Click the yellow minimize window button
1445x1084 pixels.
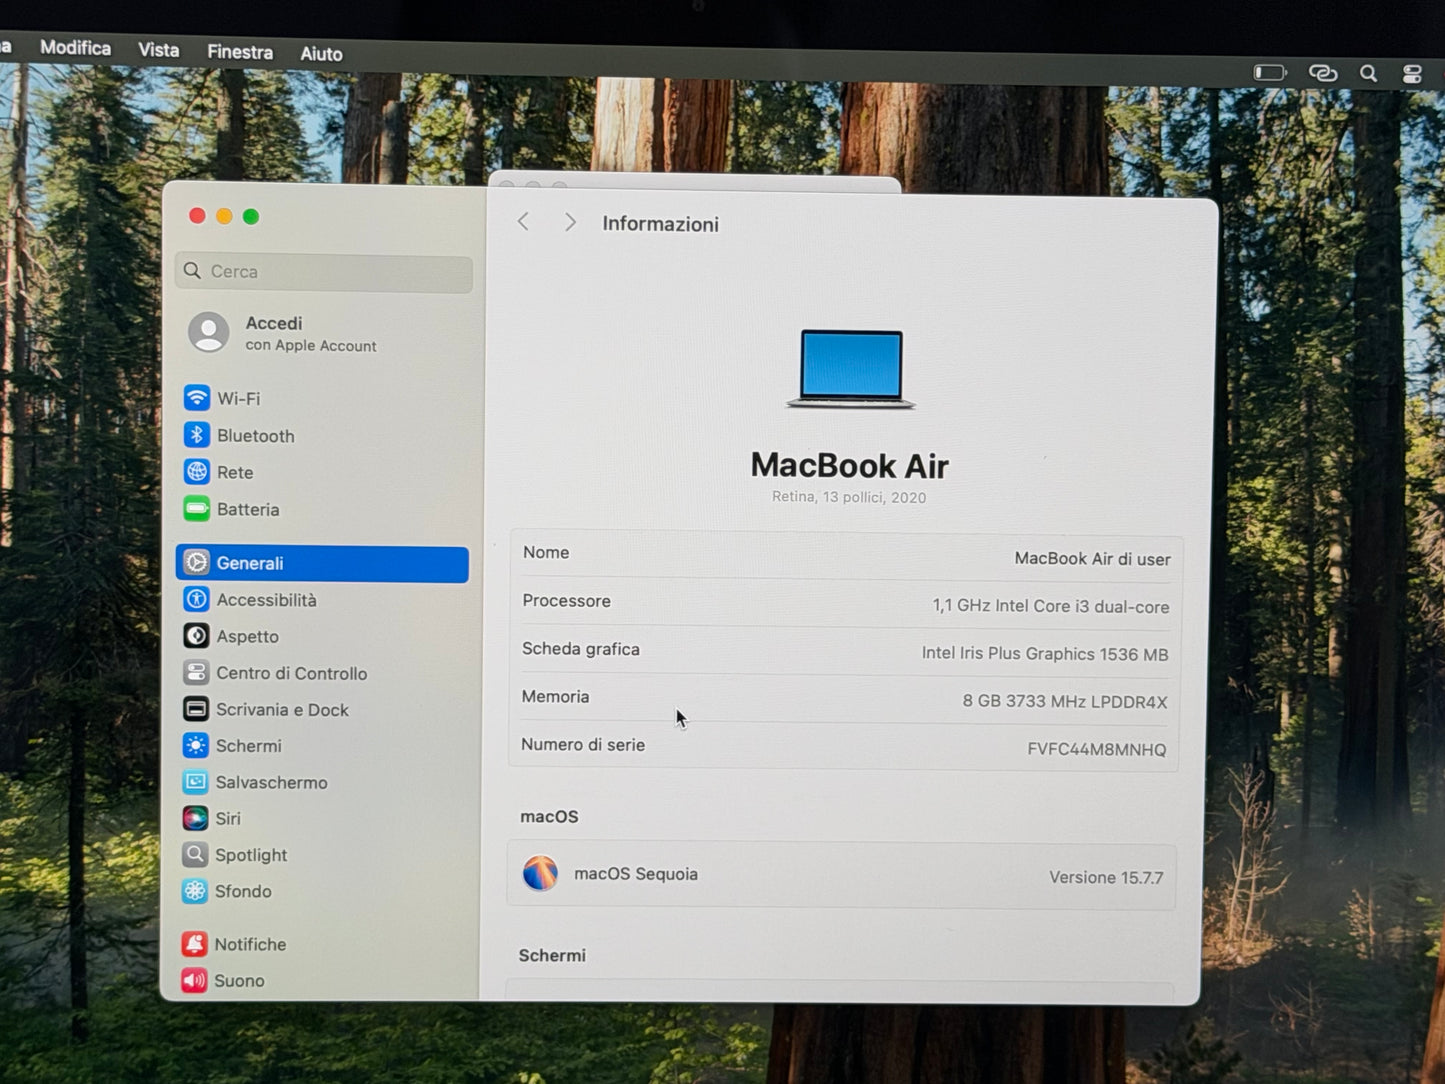pyautogui.click(x=224, y=216)
